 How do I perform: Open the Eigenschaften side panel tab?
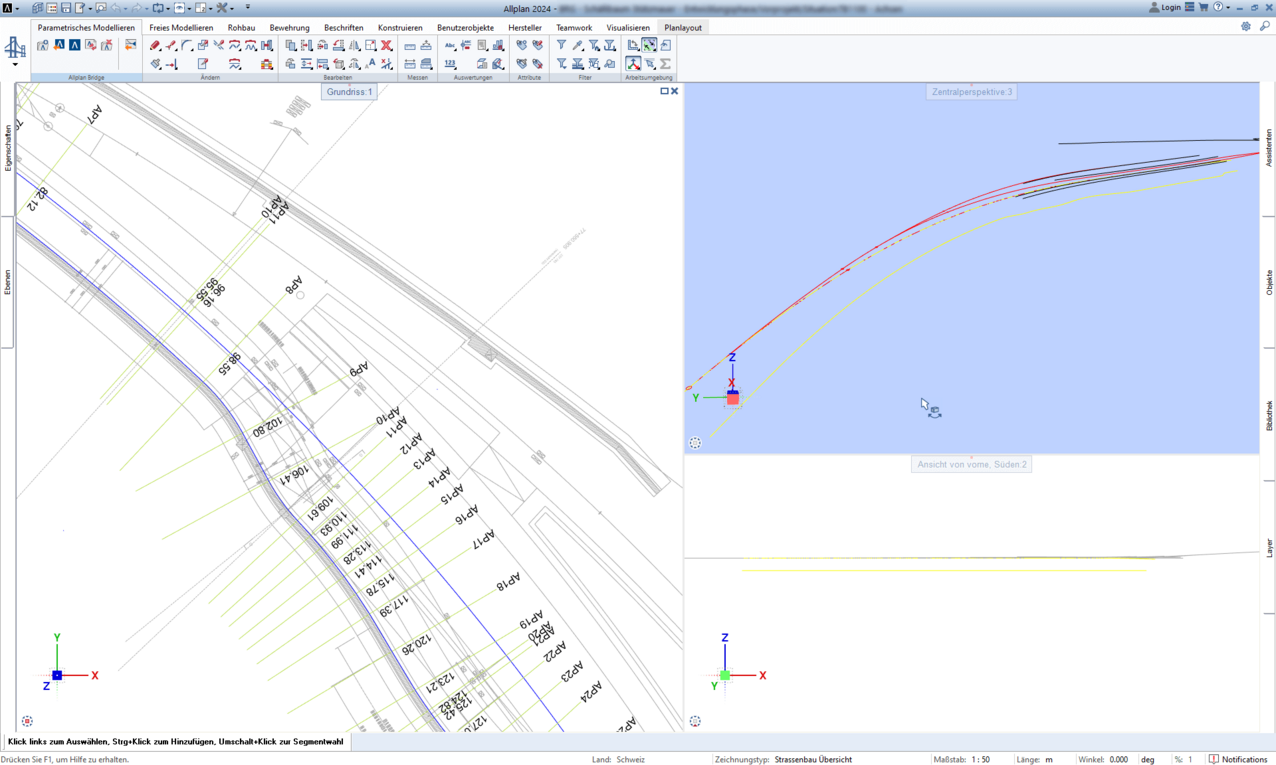pyautogui.click(x=8, y=148)
